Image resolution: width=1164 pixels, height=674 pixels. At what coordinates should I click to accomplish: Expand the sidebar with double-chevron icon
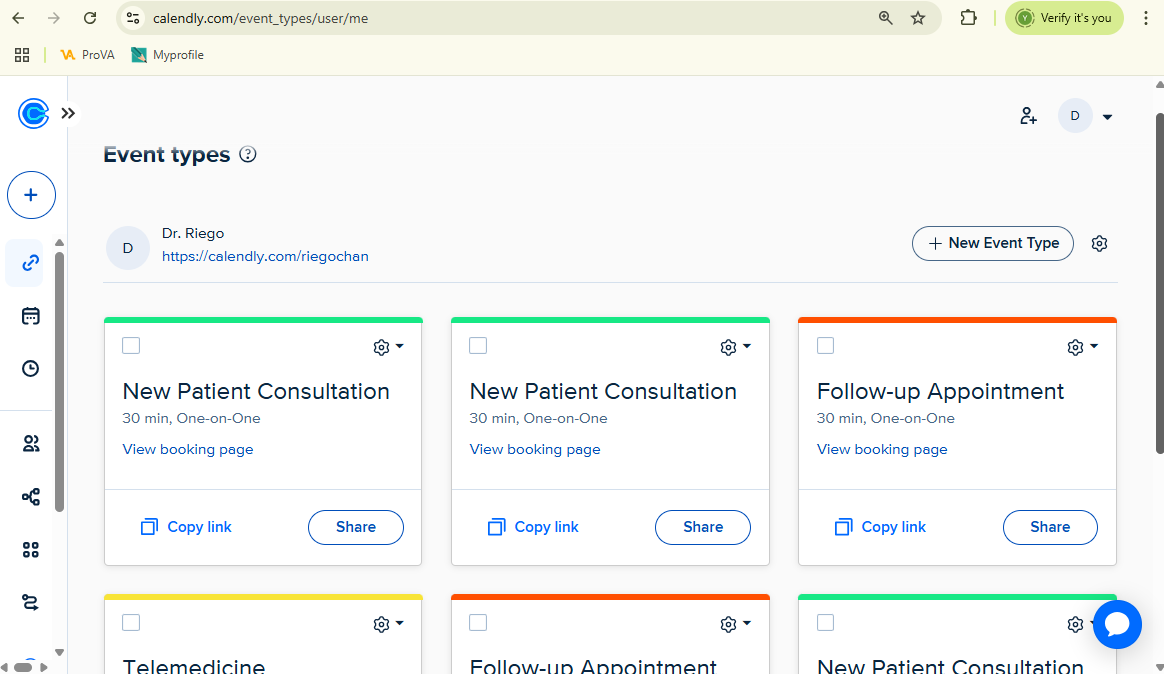click(68, 113)
